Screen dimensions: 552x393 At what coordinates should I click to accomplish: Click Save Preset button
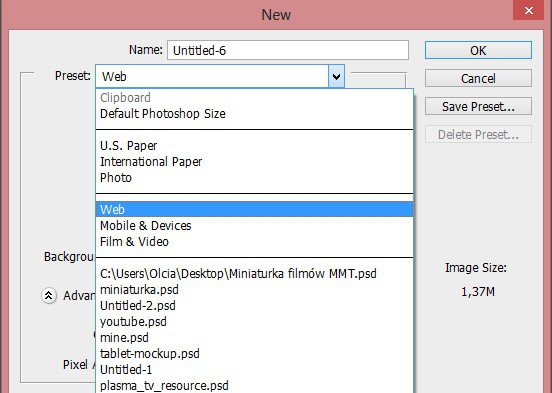[x=478, y=106]
